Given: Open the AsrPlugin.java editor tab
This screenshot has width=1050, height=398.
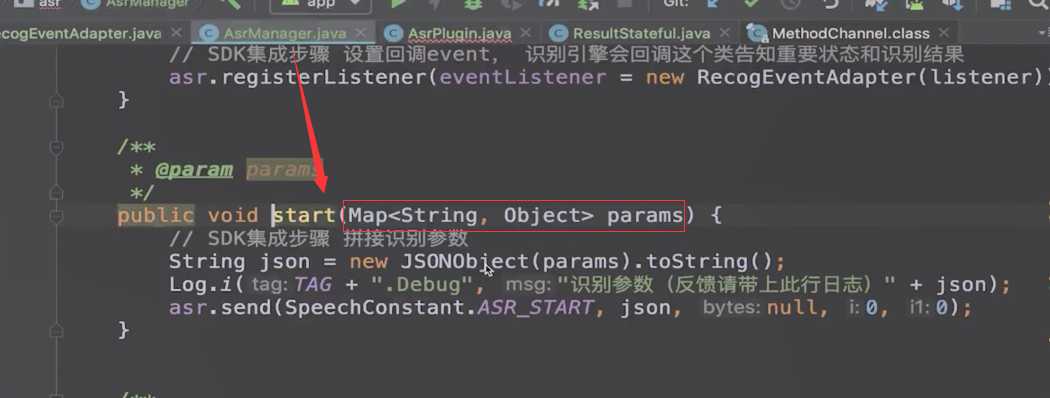Looking at the screenshot, I should tap(459, 33).
